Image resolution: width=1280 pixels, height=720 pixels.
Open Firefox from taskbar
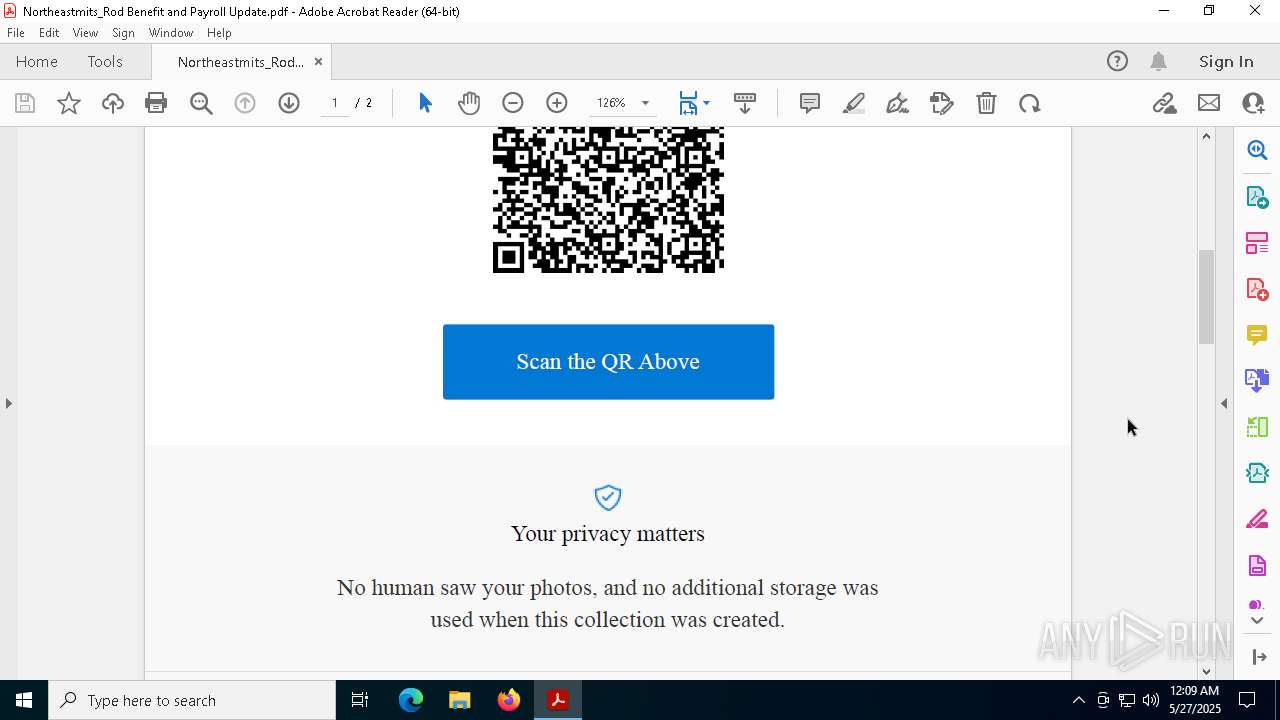[508, 700]
